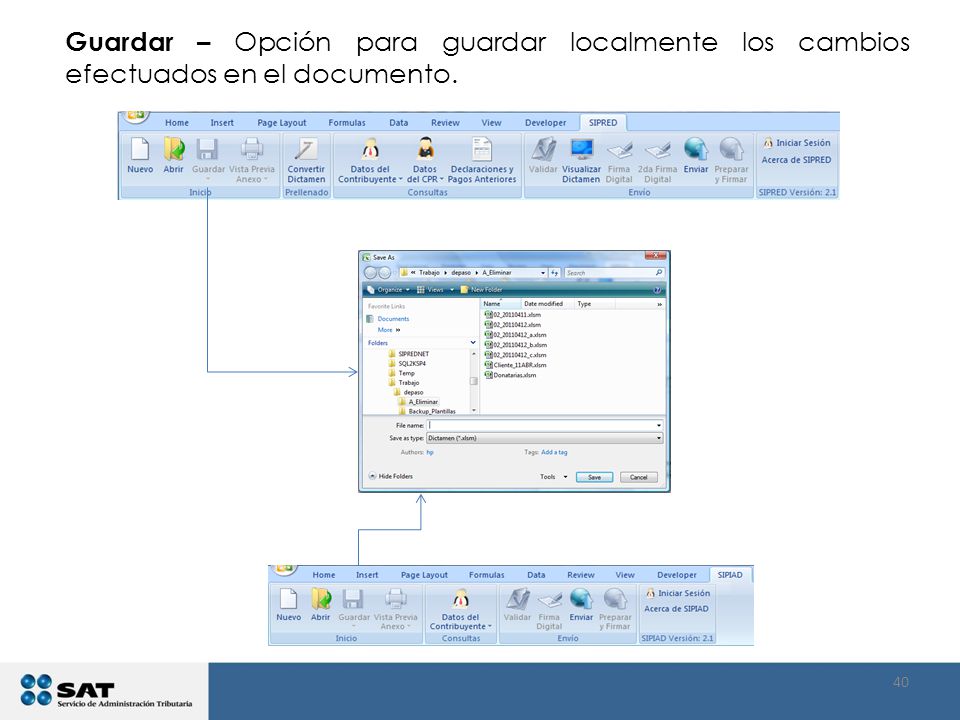Viewport: 960px width, 720px height.
Task: Open Save as type dropdown
Action: pos(544,438)
